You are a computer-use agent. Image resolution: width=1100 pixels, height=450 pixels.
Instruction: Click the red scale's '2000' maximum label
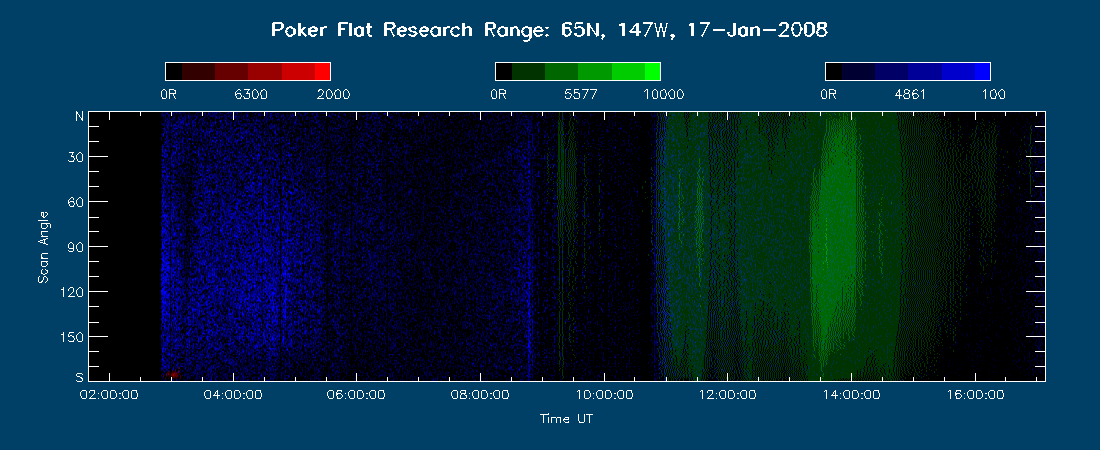click(x=333, y=95)
